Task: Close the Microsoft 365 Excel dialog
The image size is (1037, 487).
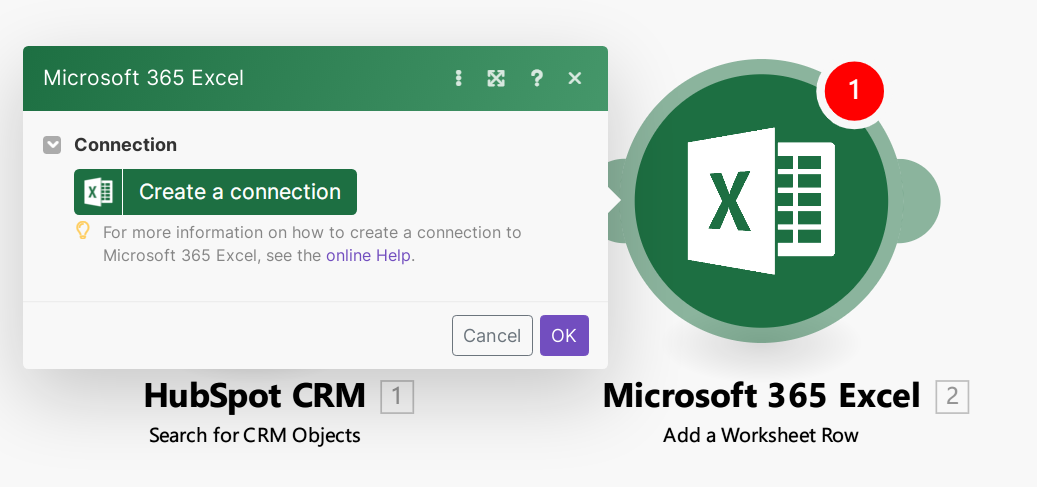Action: 575,79
